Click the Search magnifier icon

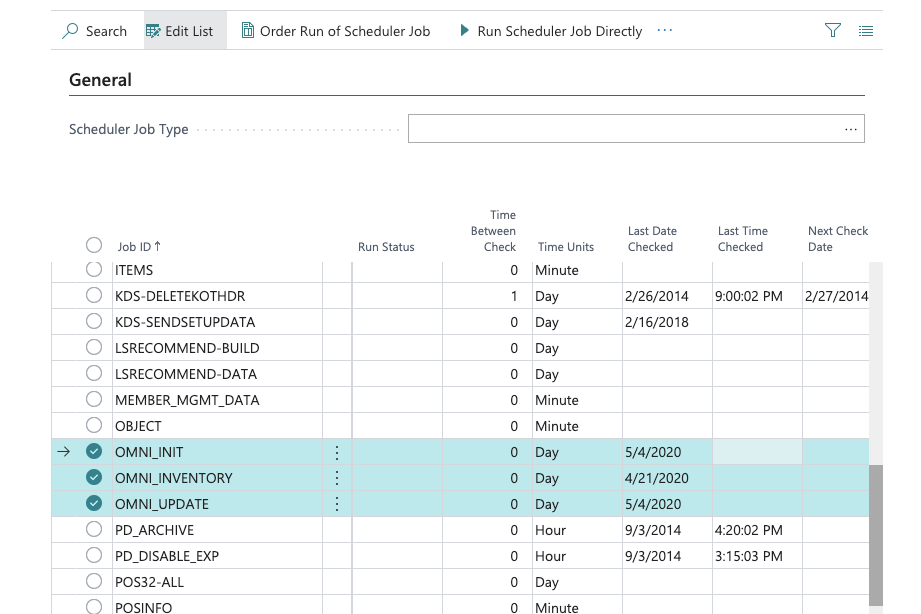coord(70,31)
